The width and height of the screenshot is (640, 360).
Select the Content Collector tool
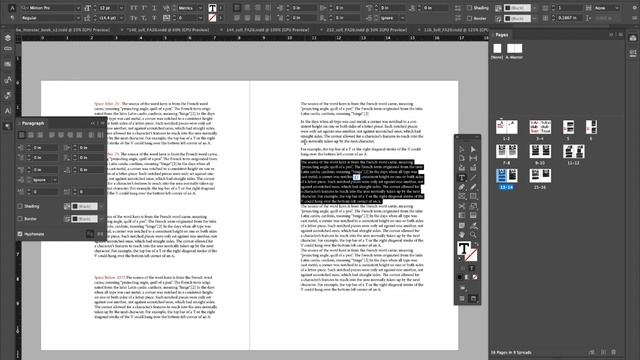pos(462,168)
